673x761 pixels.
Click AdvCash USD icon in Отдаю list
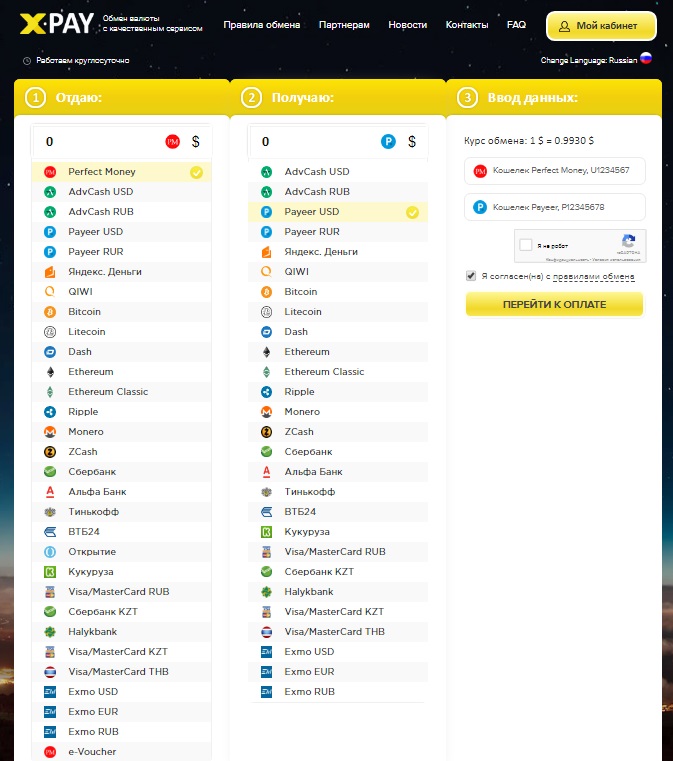click(50, 192)
